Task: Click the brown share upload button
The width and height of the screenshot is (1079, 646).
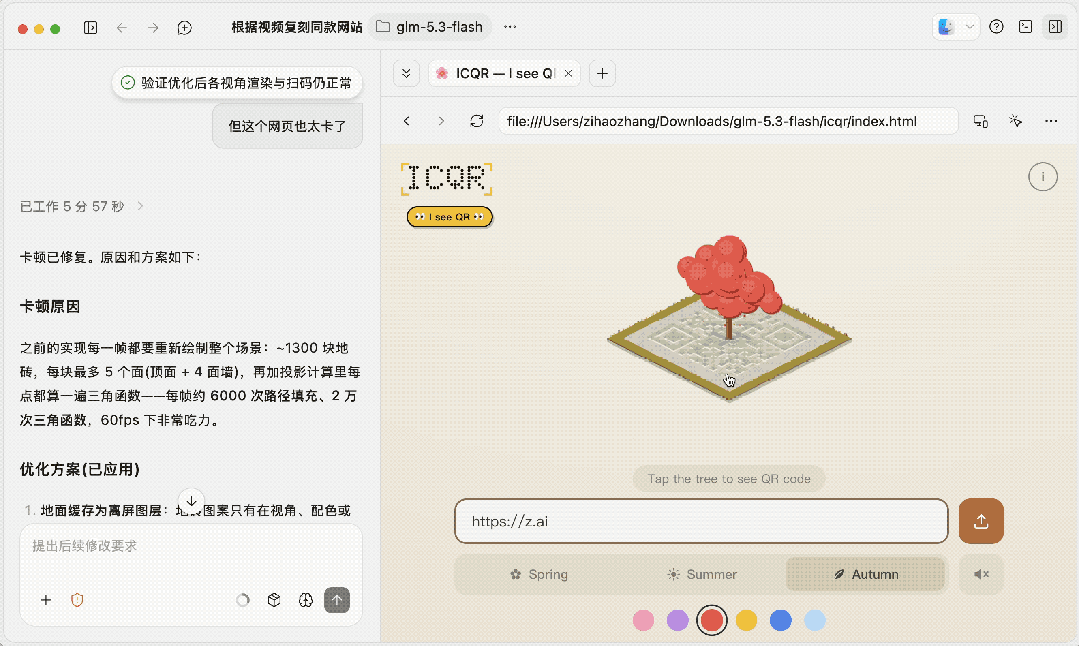Action: pyautogui.click(x=981, y=521)
